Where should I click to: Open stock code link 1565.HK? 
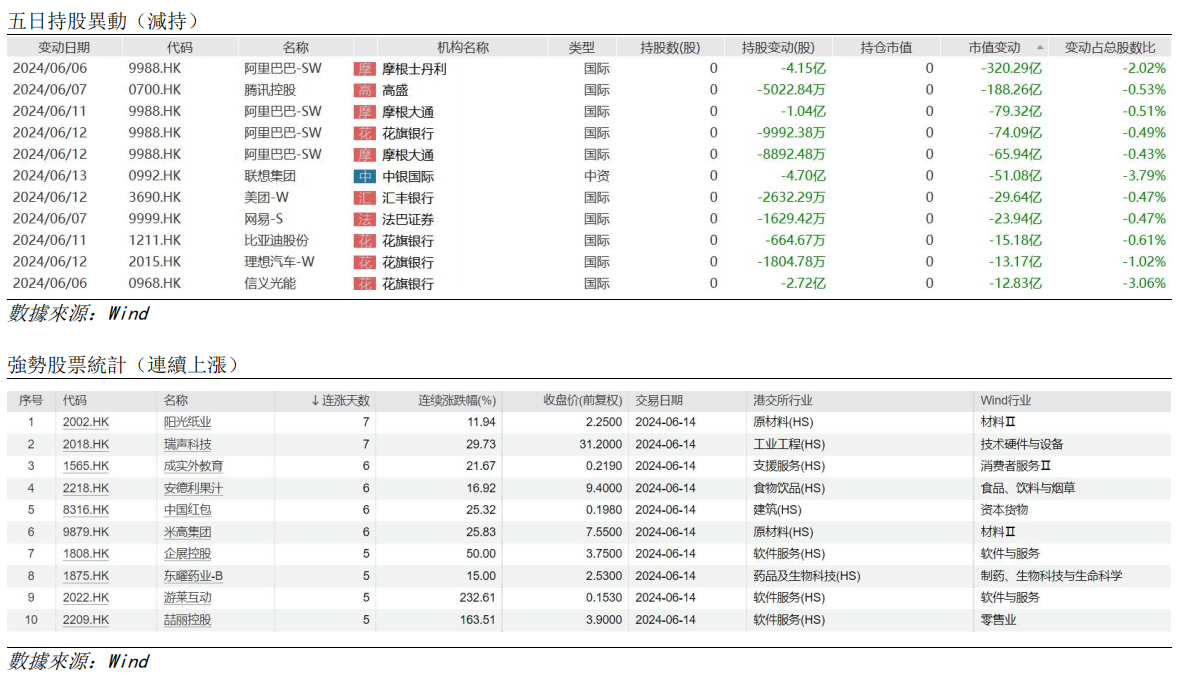pyautogui.click(x=86, y=466)
